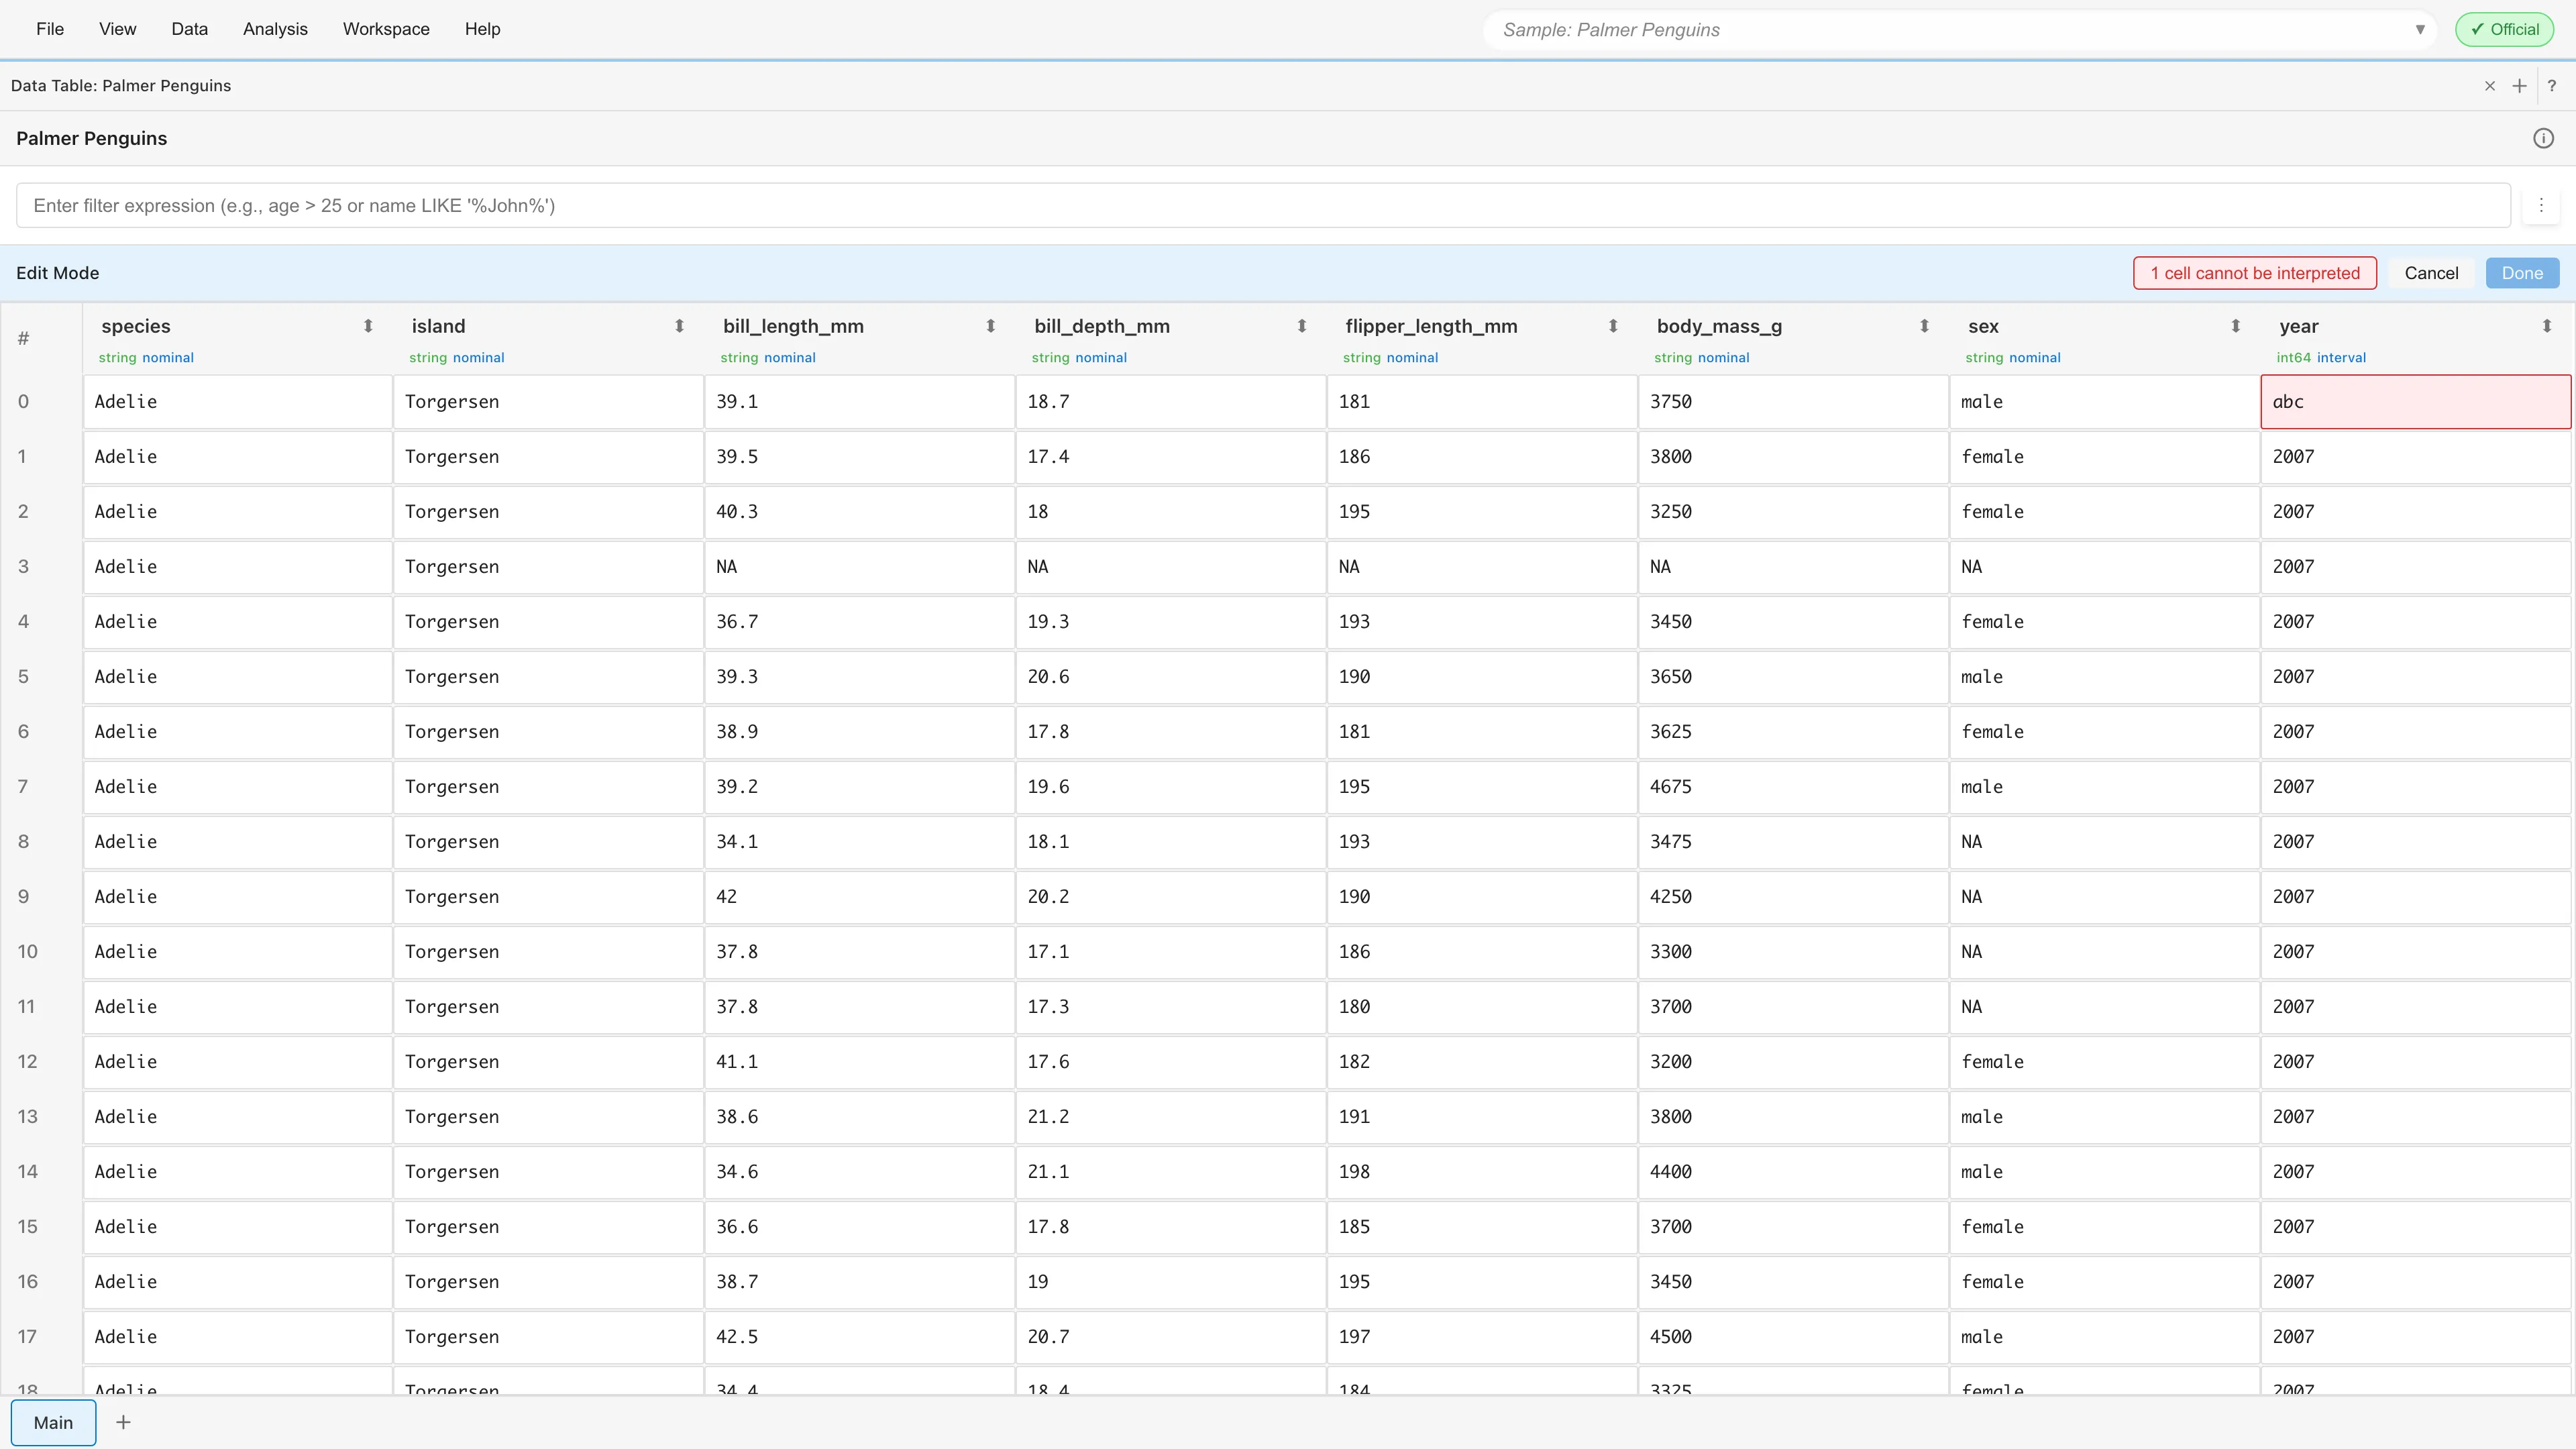Open the Help menu

click(x=482, y=29)
